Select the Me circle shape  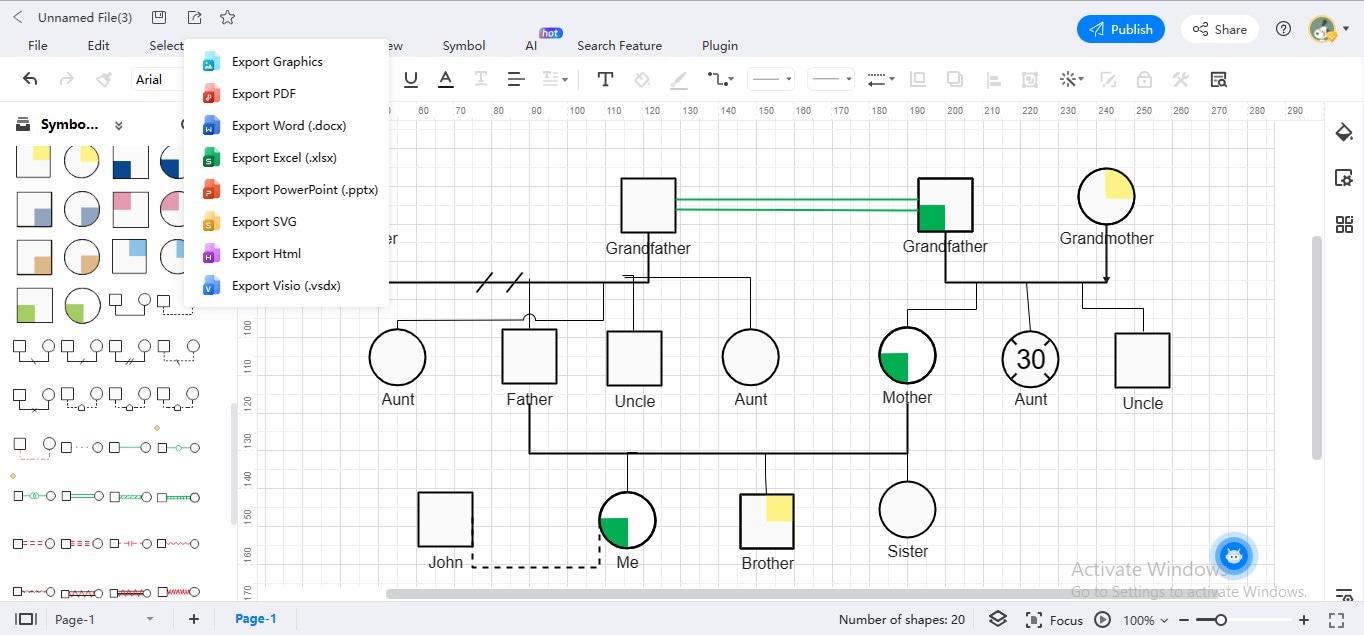627,520
